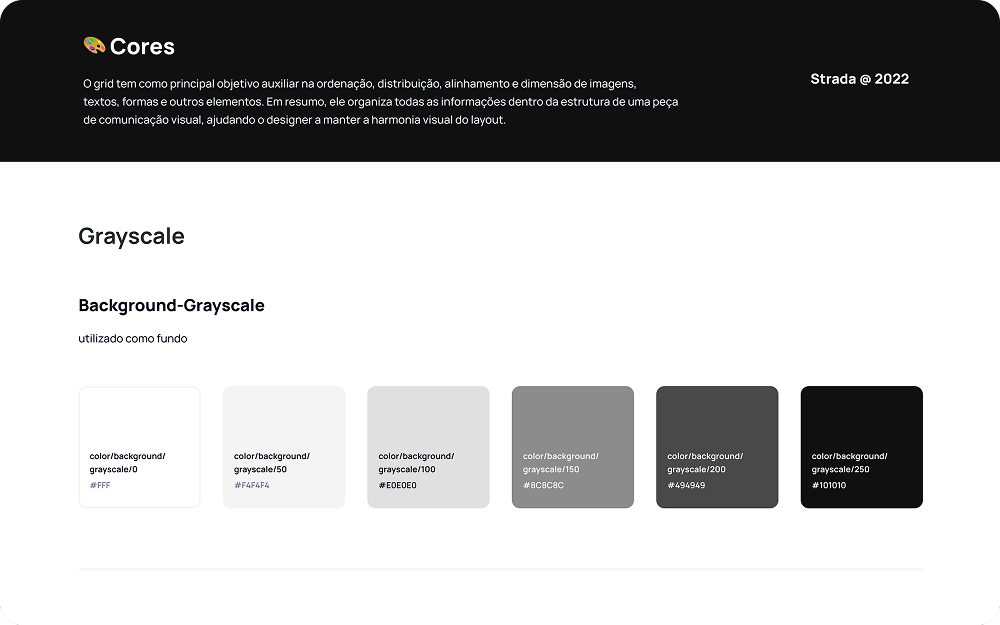The height and width of the screenshot is (625, 1000).
Task: Select the grayscale/200 dark gray swatch
Action: pos(717,447)
